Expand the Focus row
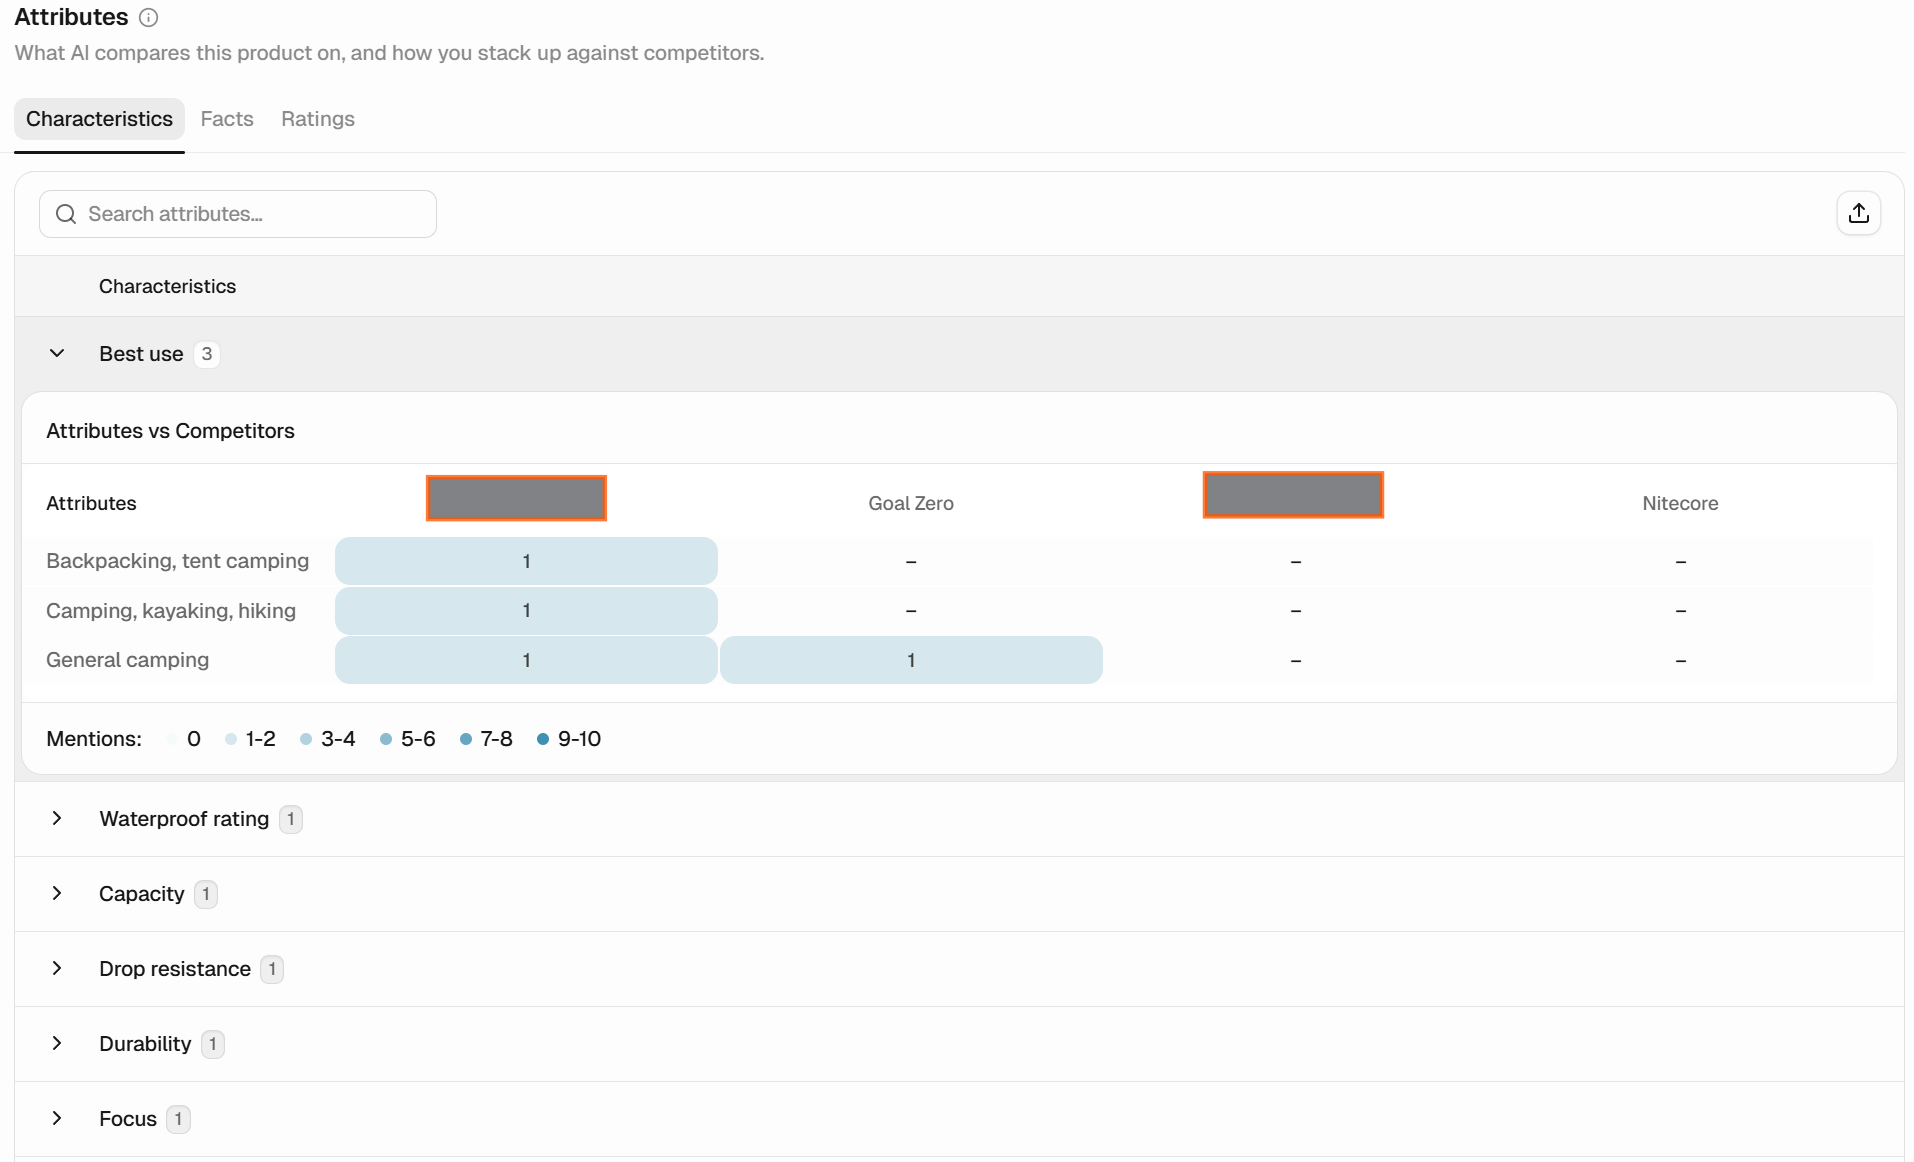This screenshot has width=1914, height=1162. click(57, 1118)
